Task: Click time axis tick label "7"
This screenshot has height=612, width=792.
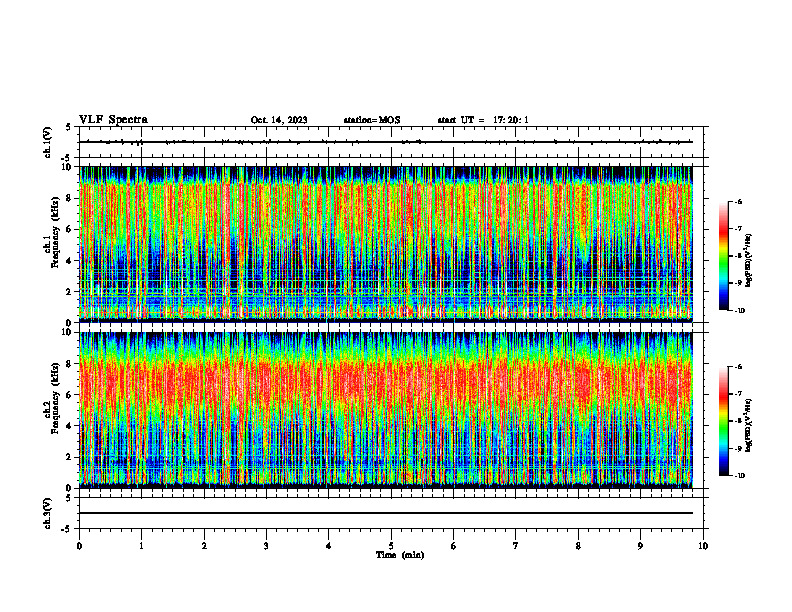Action: [x=516, y=546]
